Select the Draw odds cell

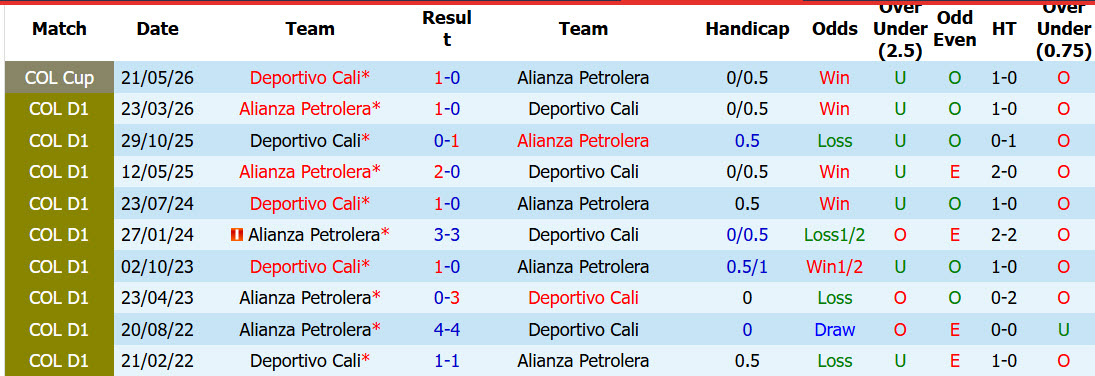[835, 329]
